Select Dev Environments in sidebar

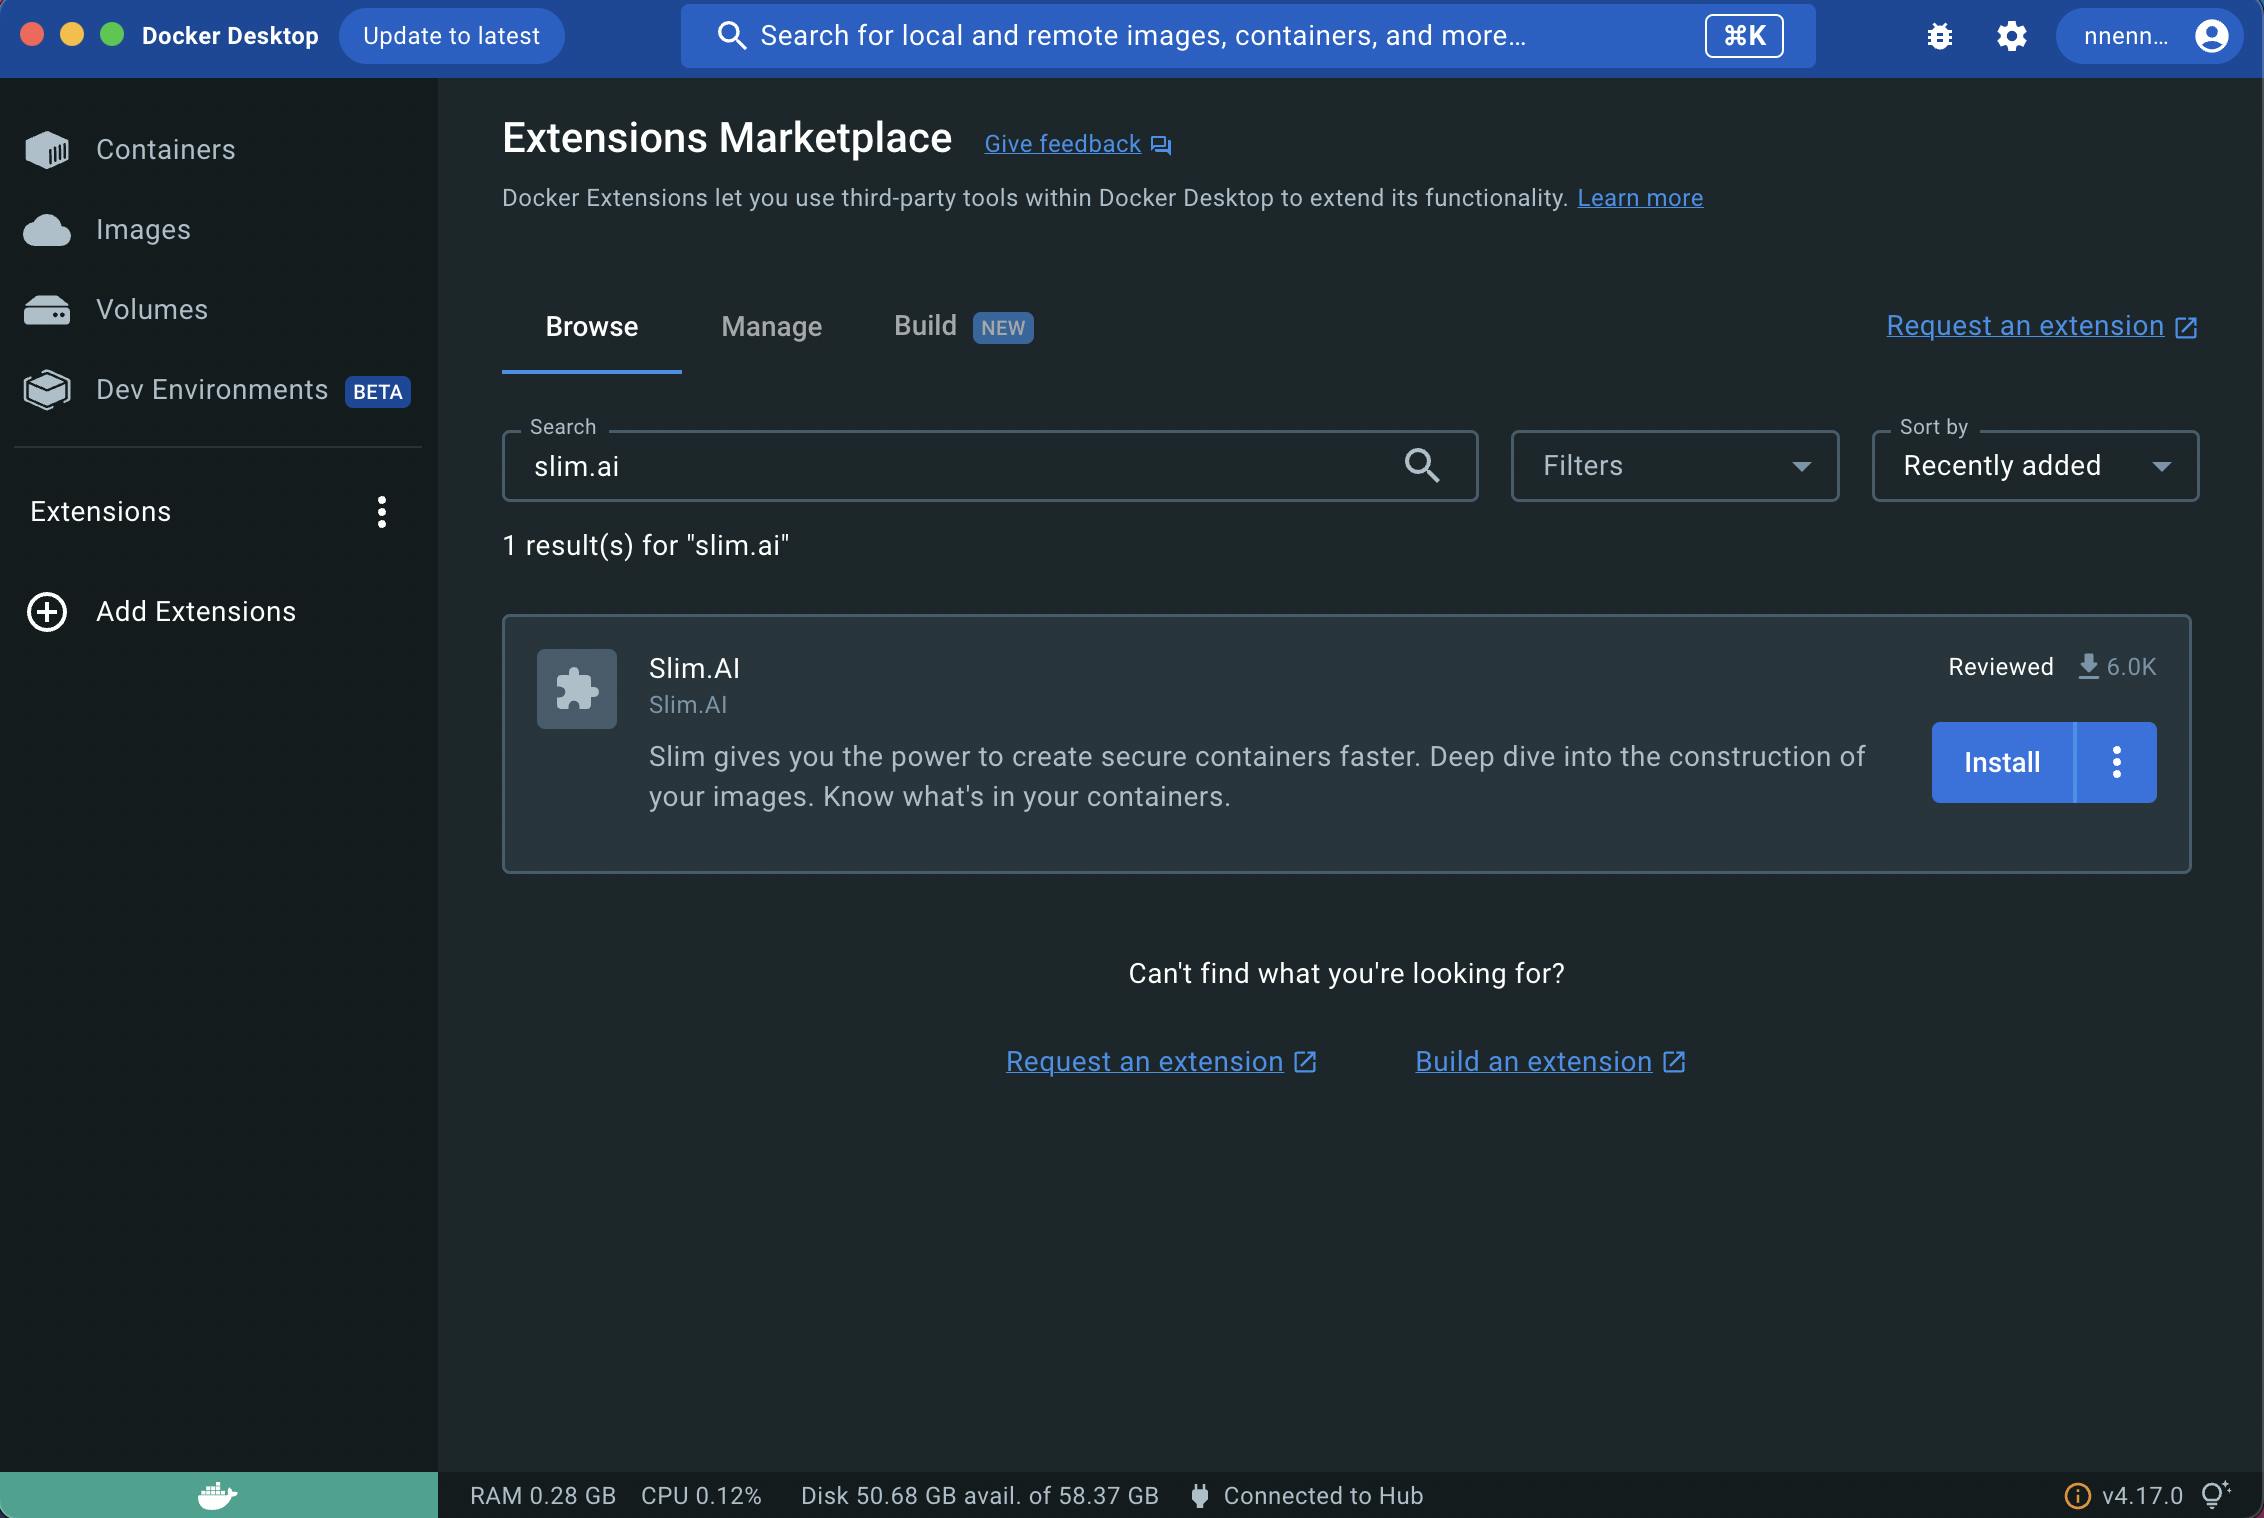coord(218,390)
